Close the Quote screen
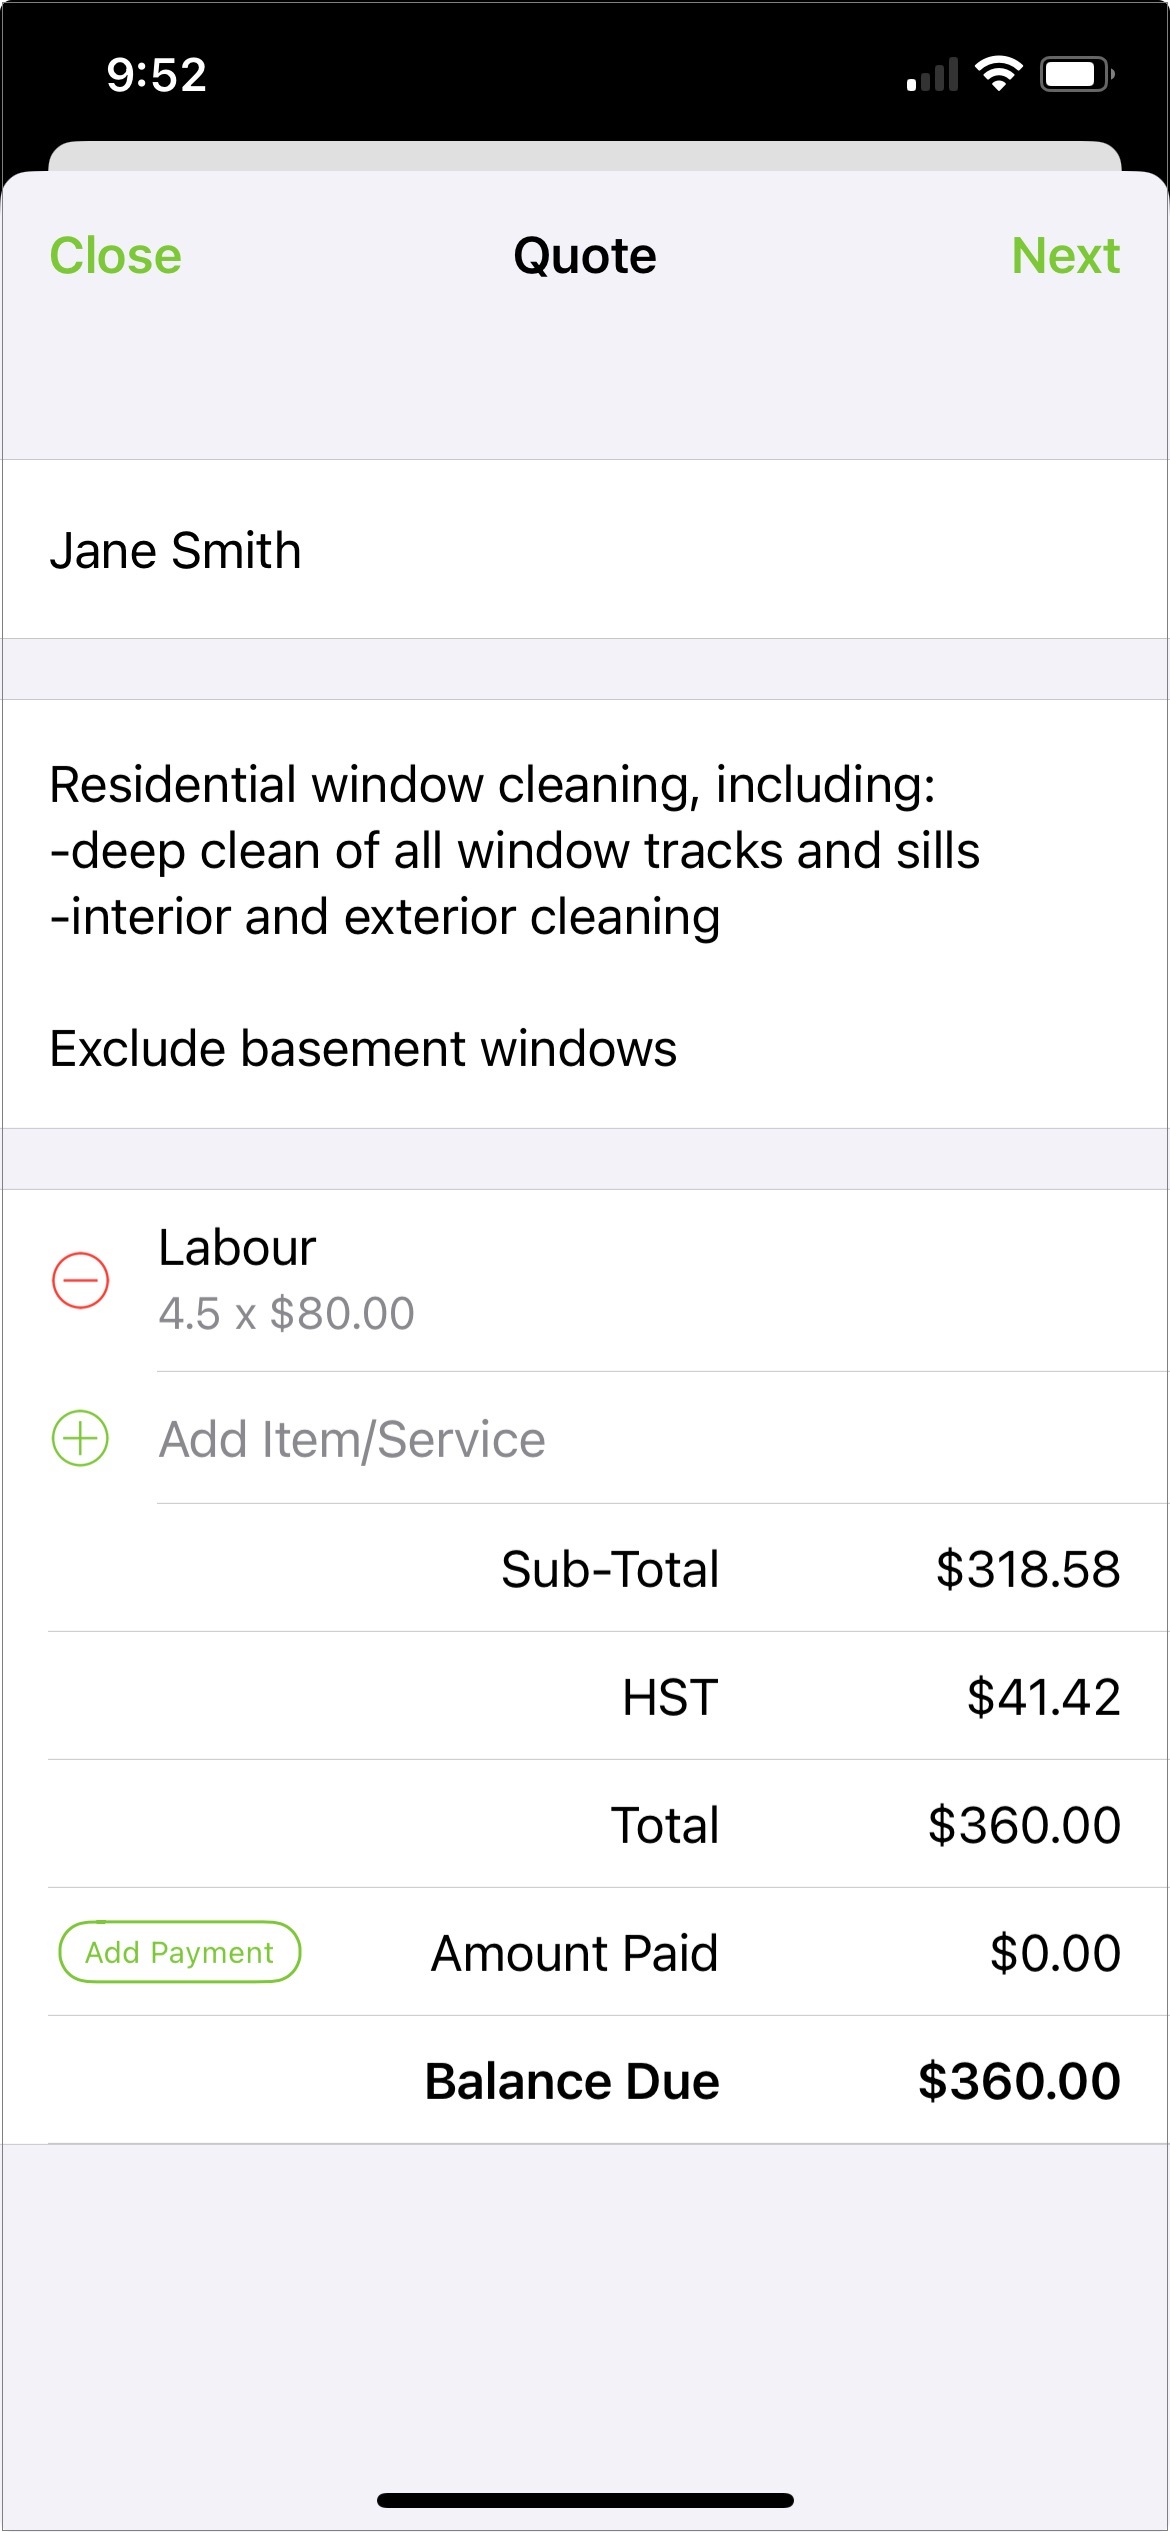Viewport: 1170px width, 2532px height. pos(115,257)
